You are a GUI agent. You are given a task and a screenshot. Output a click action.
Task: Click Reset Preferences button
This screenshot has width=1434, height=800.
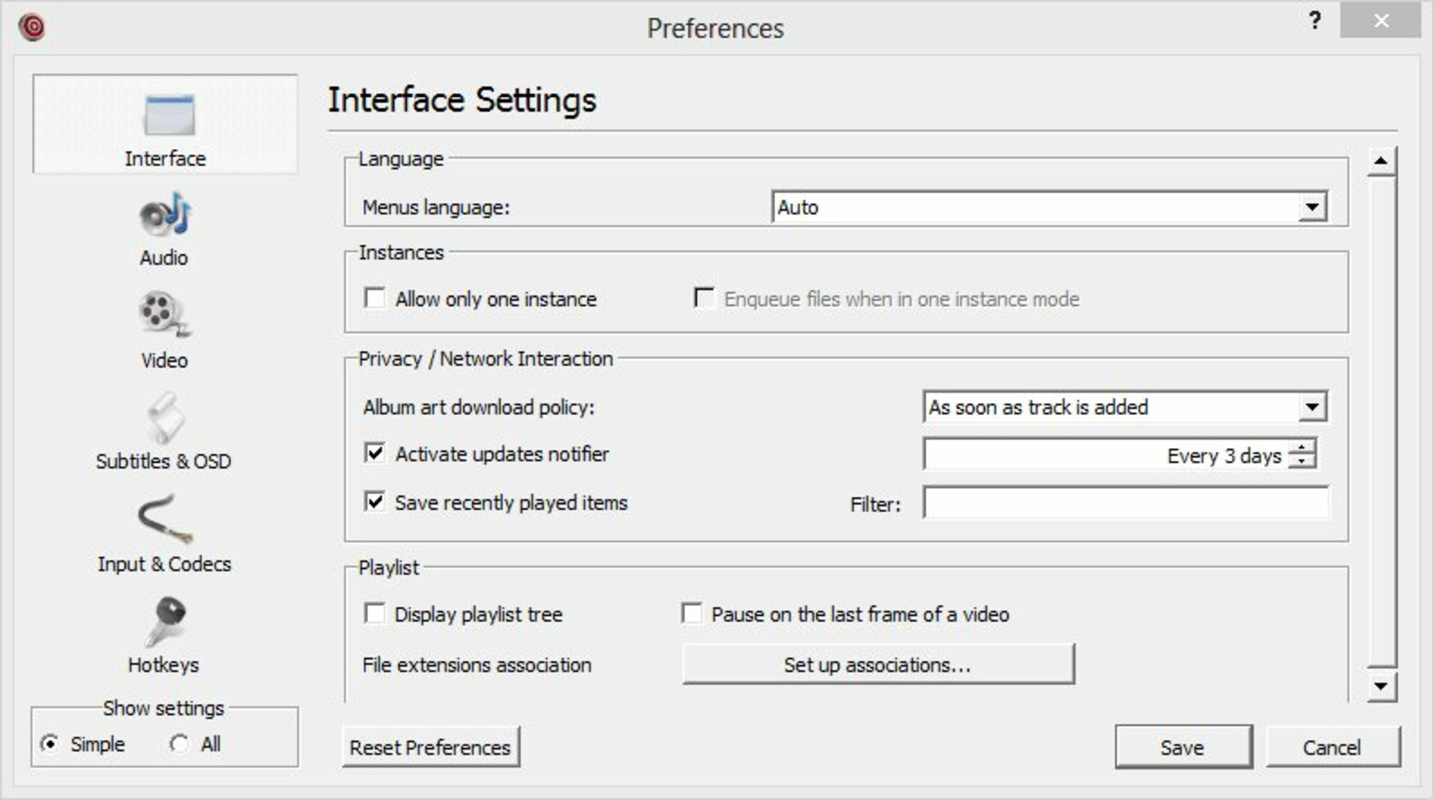[431, 747]
